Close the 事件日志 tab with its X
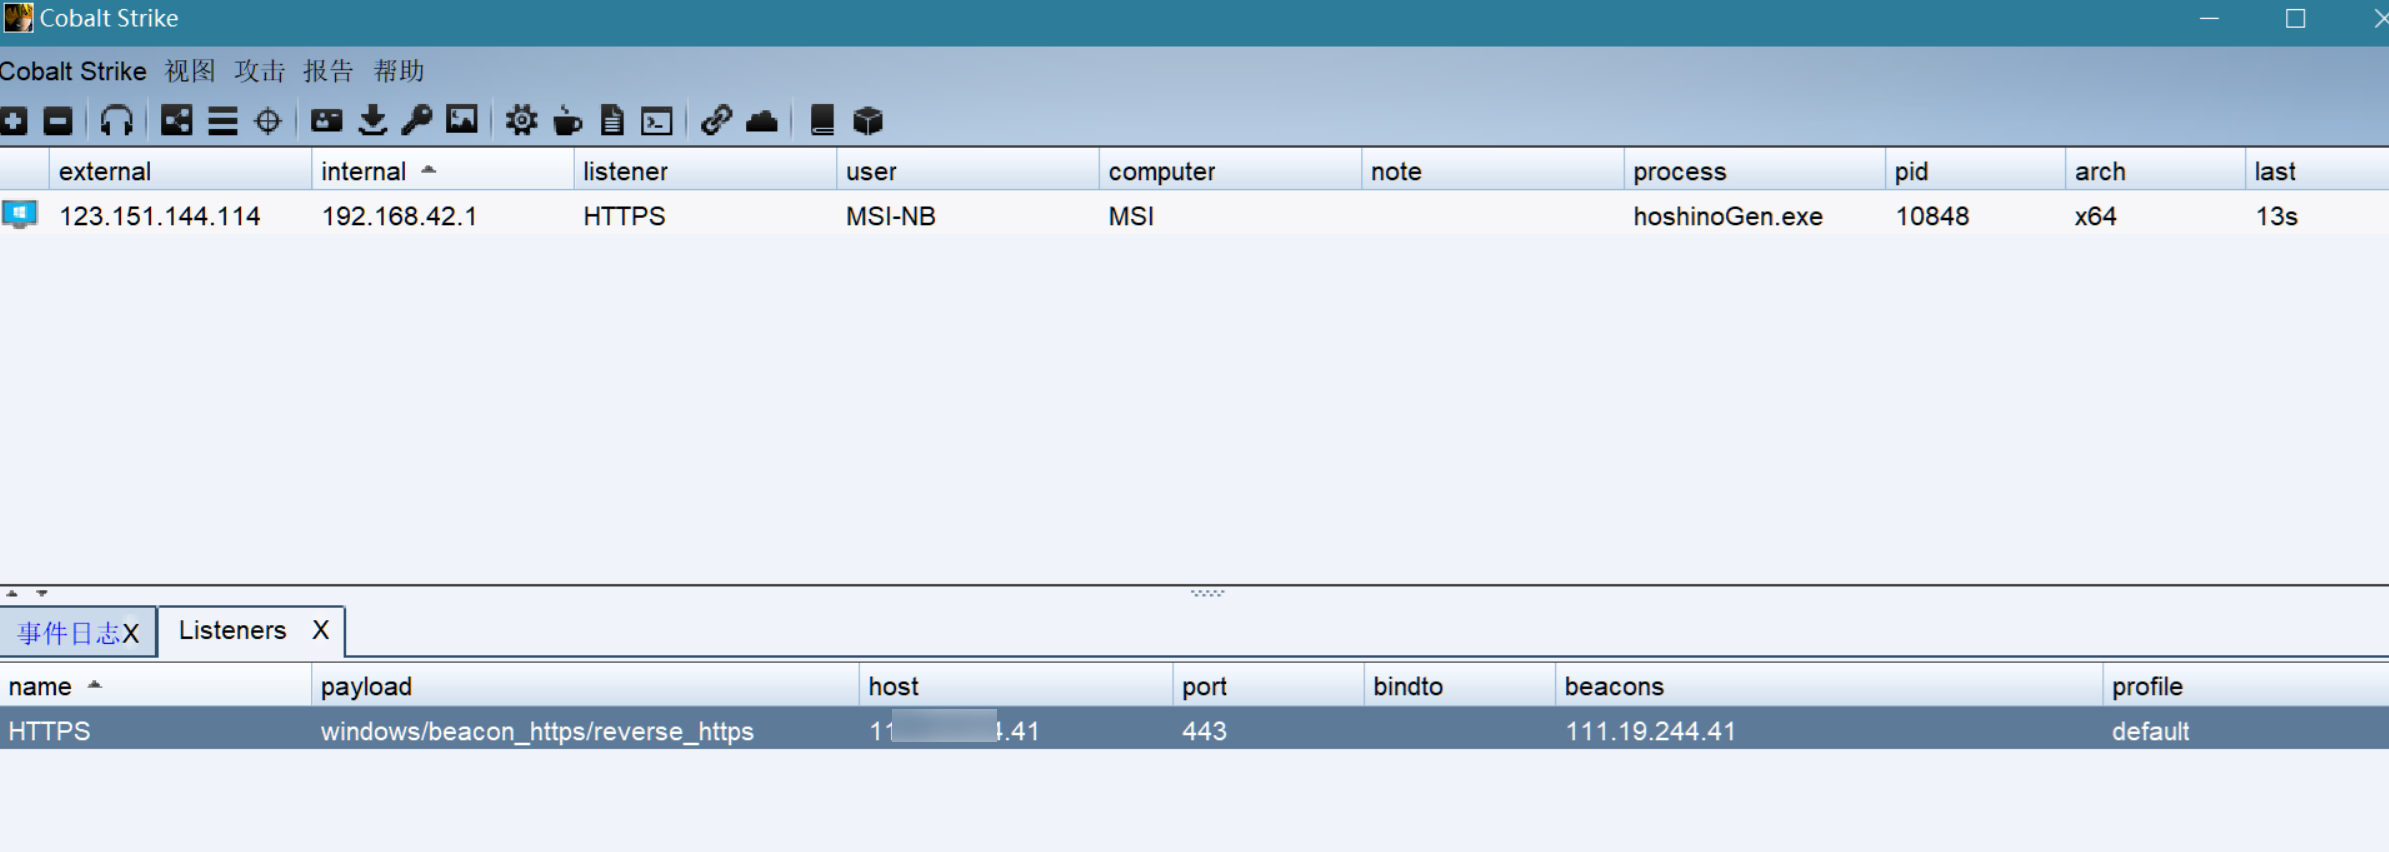2389x852 pixels. click(131, 634)
